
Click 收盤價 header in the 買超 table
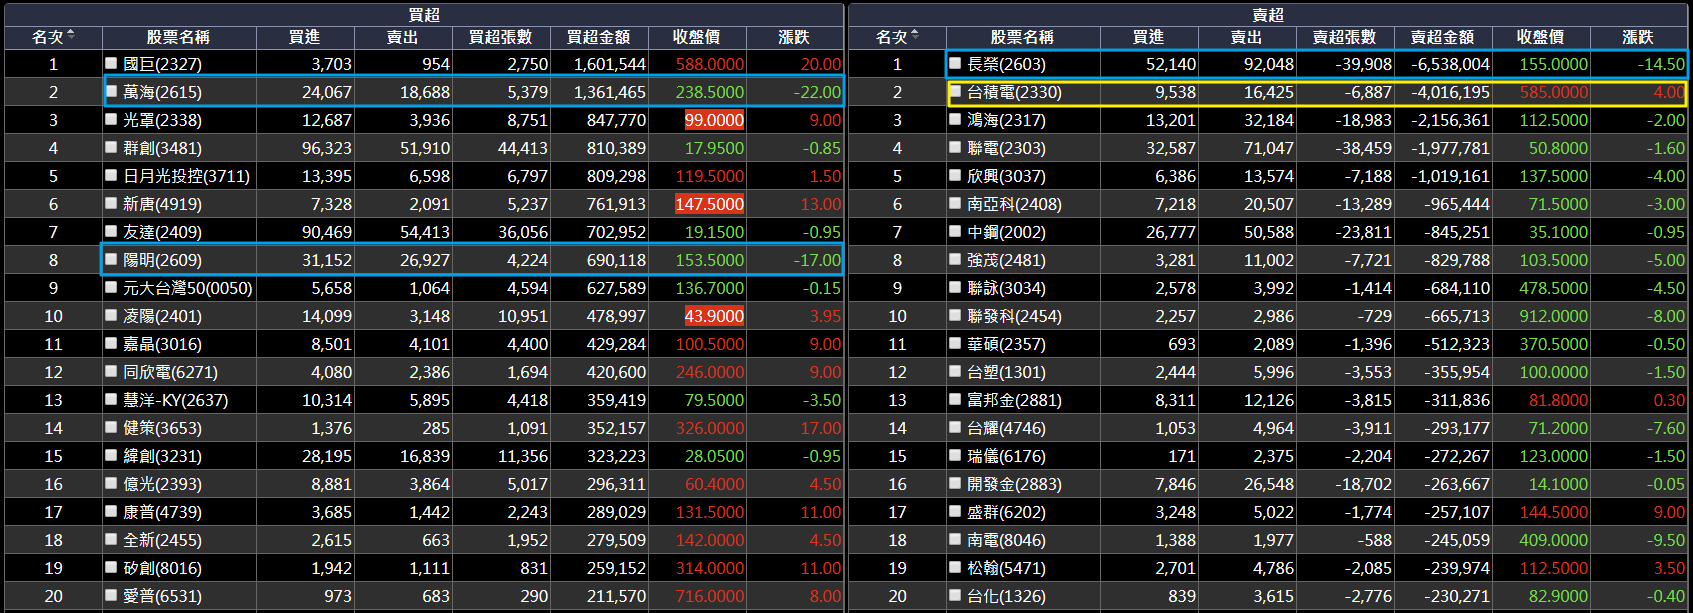coord(696,37)
